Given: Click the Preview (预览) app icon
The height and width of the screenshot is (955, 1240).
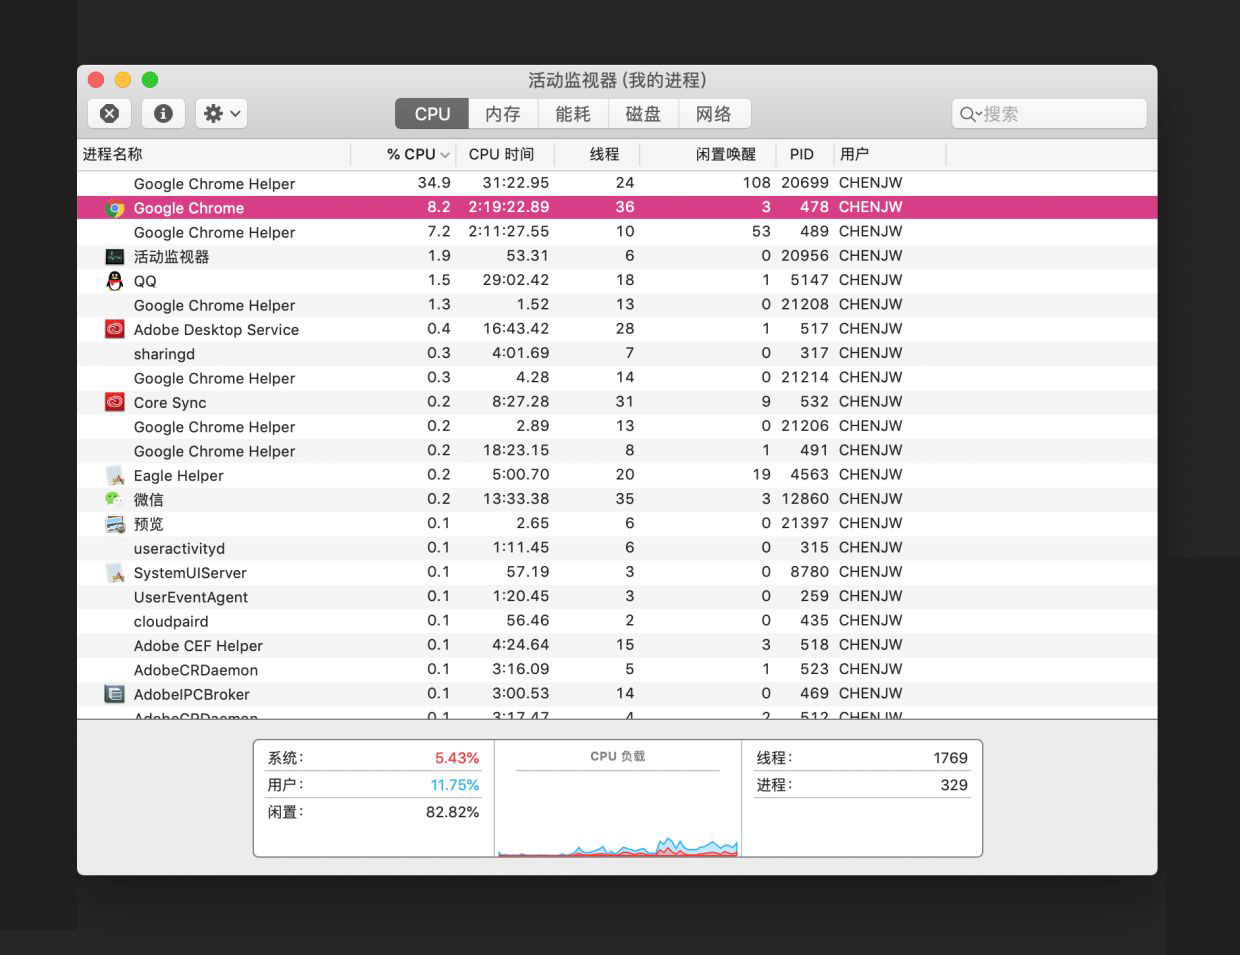Looking at the screenshot, I should [115, 524].
